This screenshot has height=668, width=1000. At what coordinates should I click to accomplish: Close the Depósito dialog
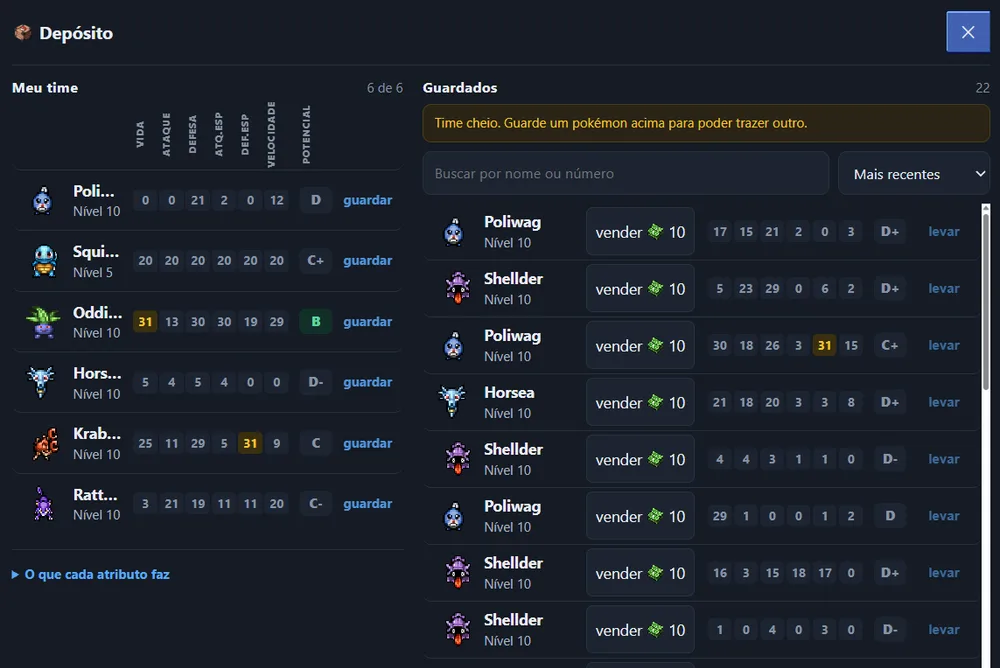pyautogui.click(x=967, y=32)
